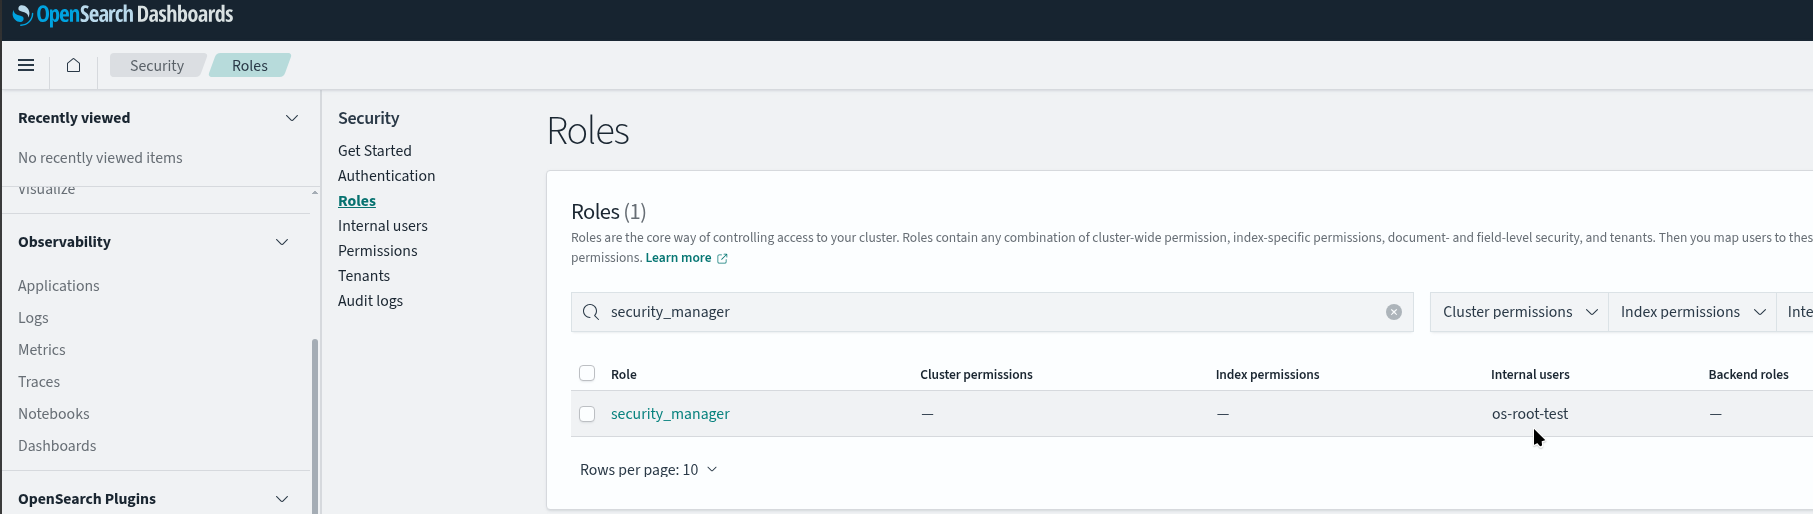Click the os-root-test user cell

point(1530,414)
